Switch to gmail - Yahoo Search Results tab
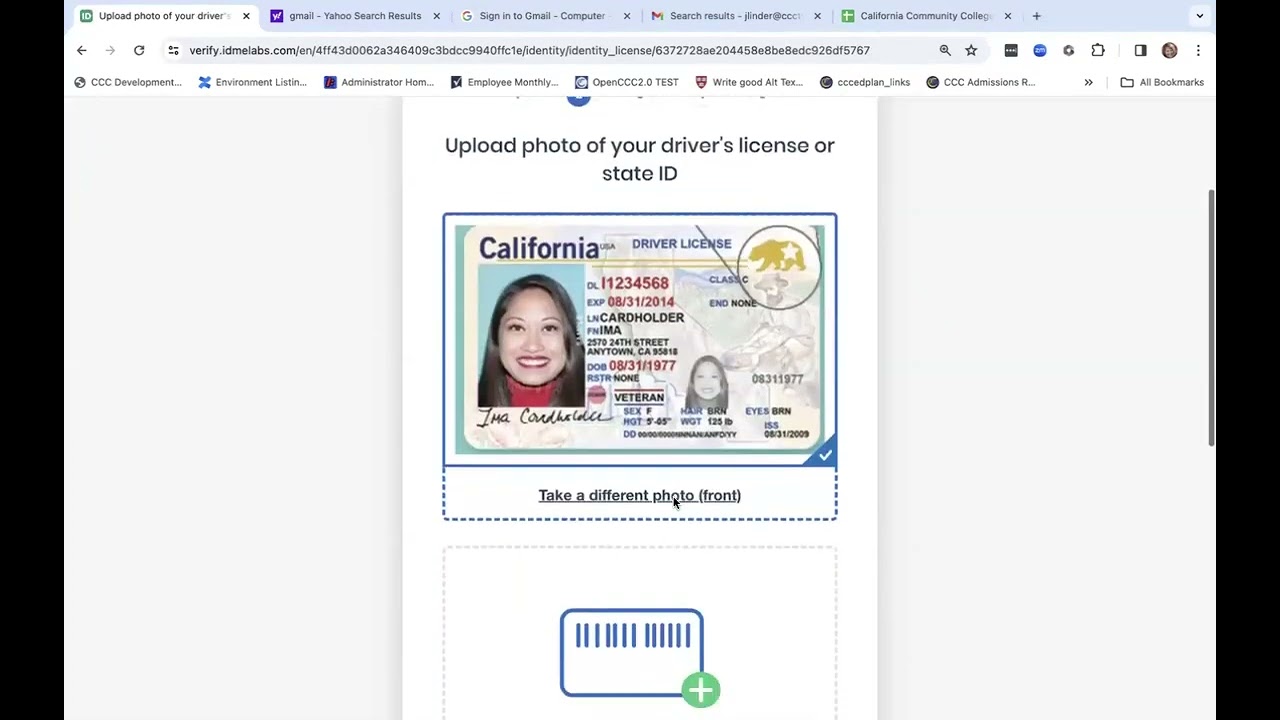 (356, 16)
